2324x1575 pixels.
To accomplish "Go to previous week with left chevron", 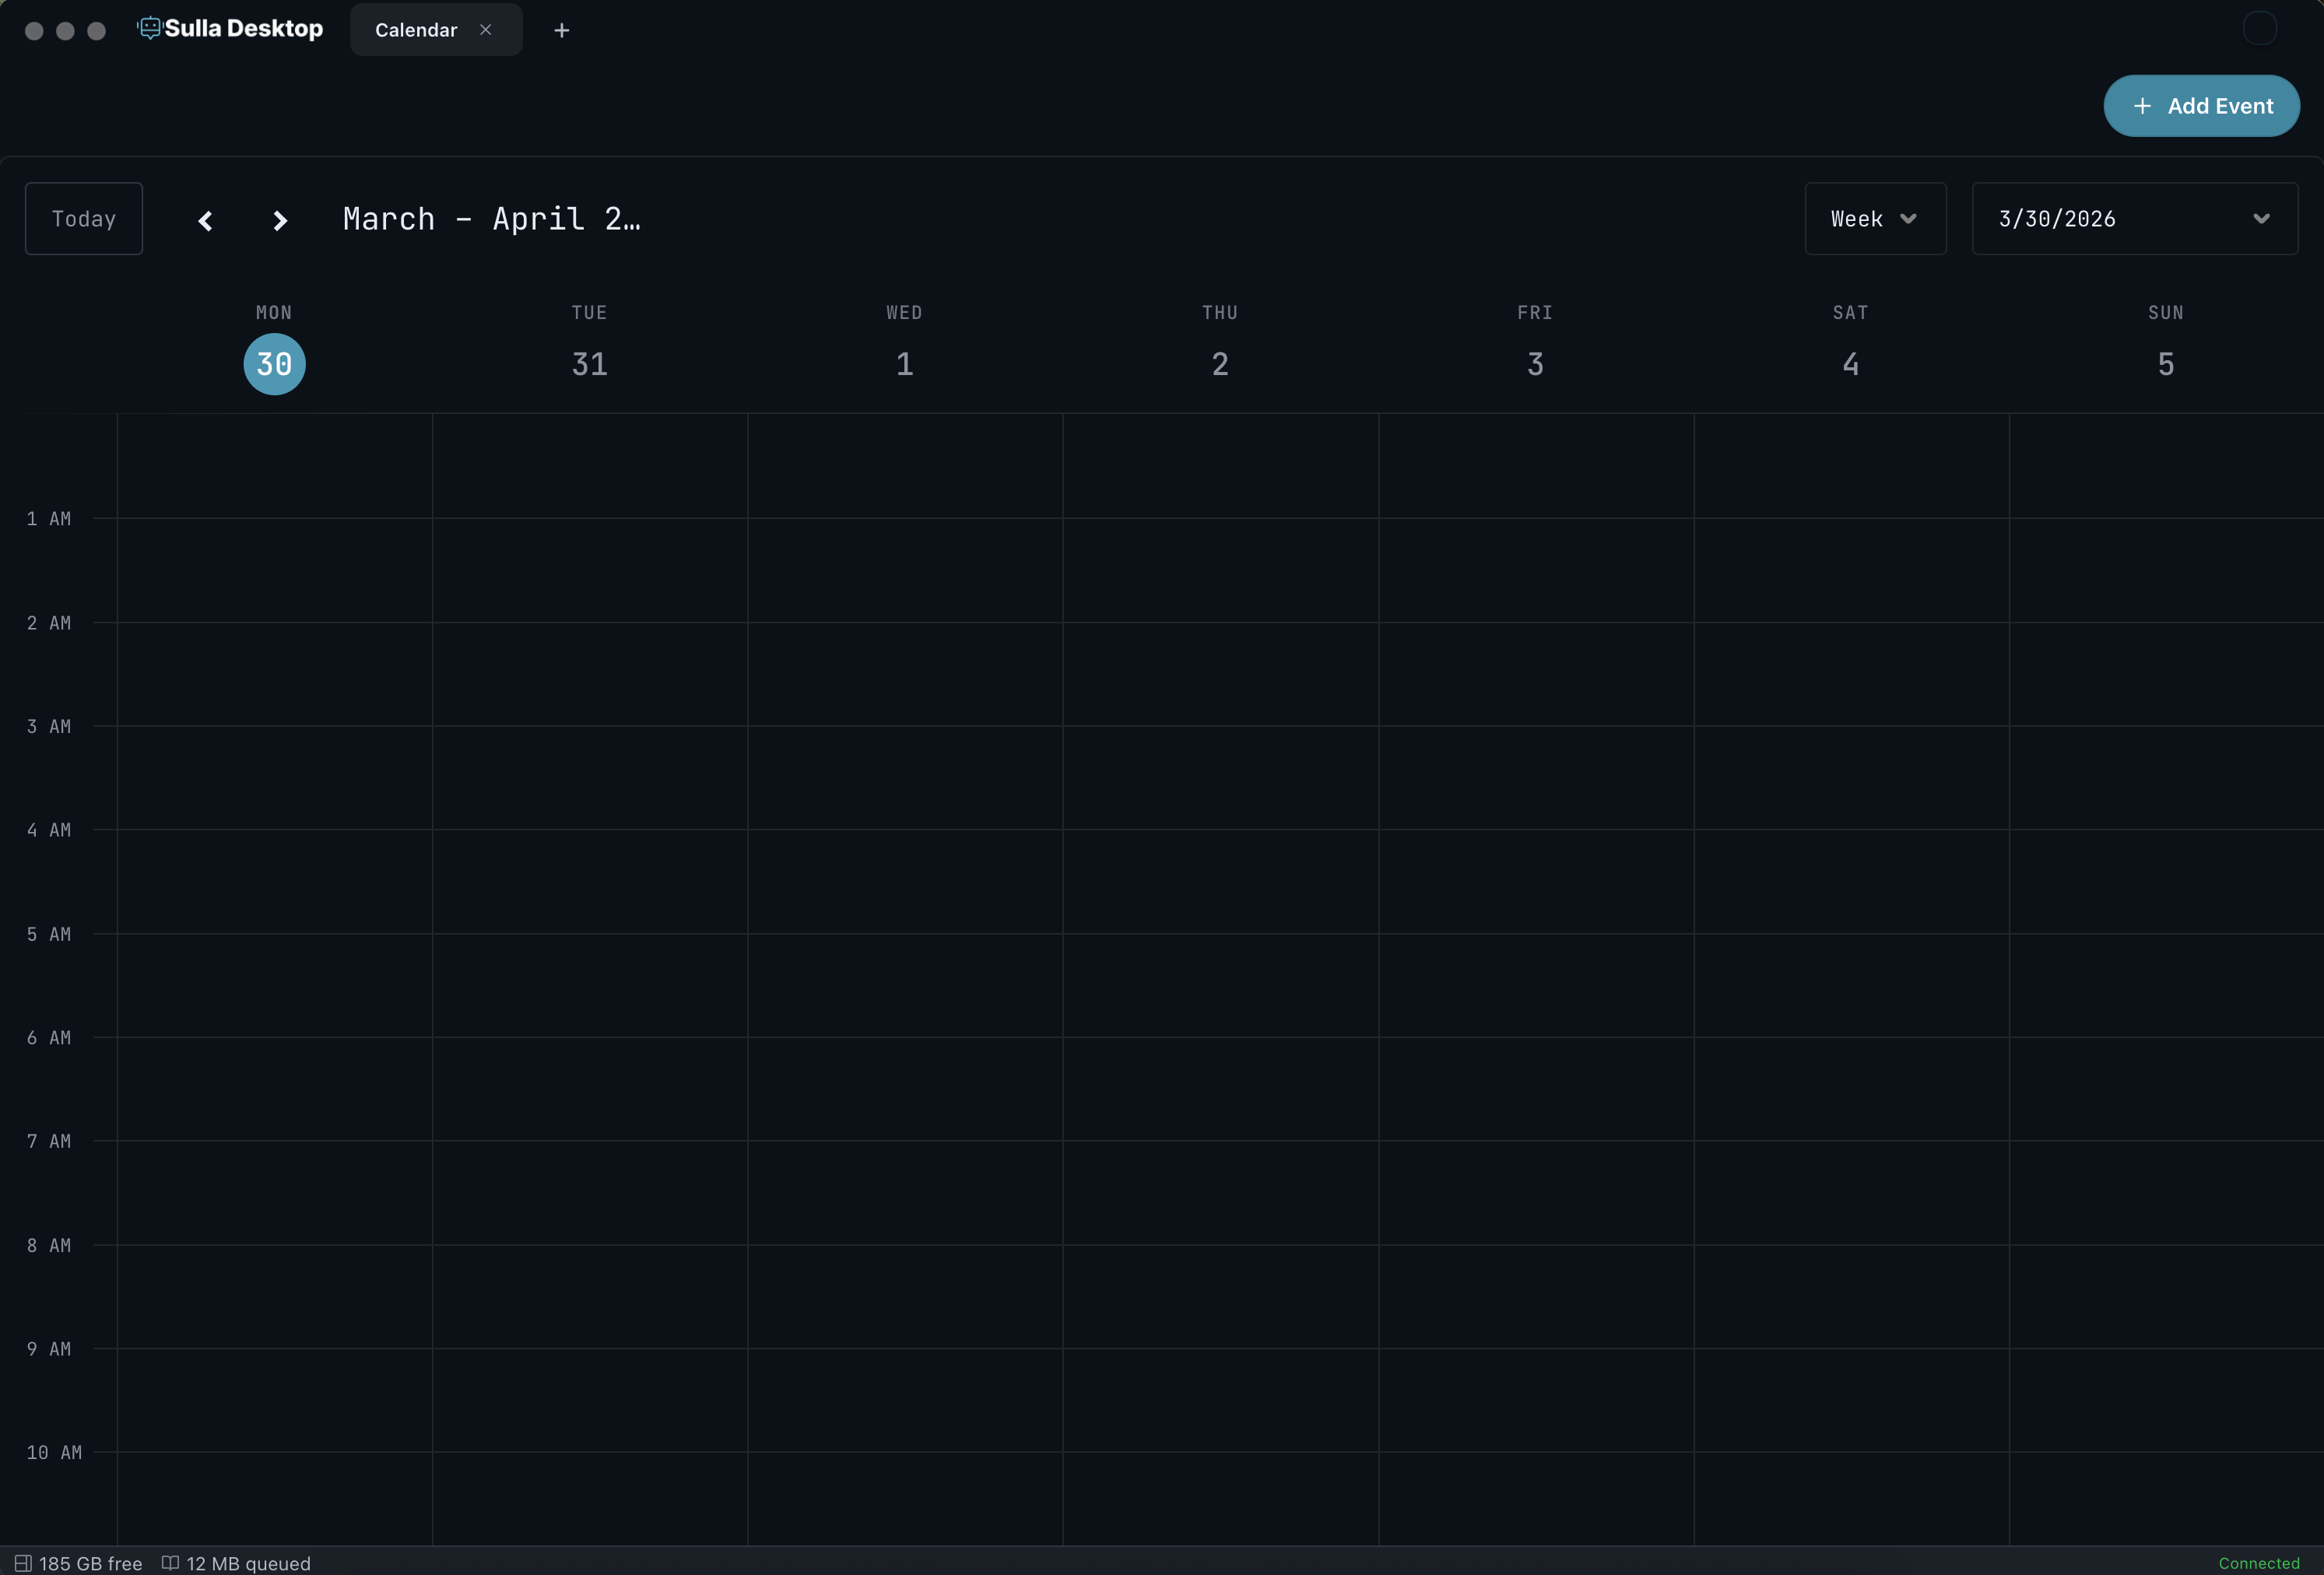I will (205, 220).
